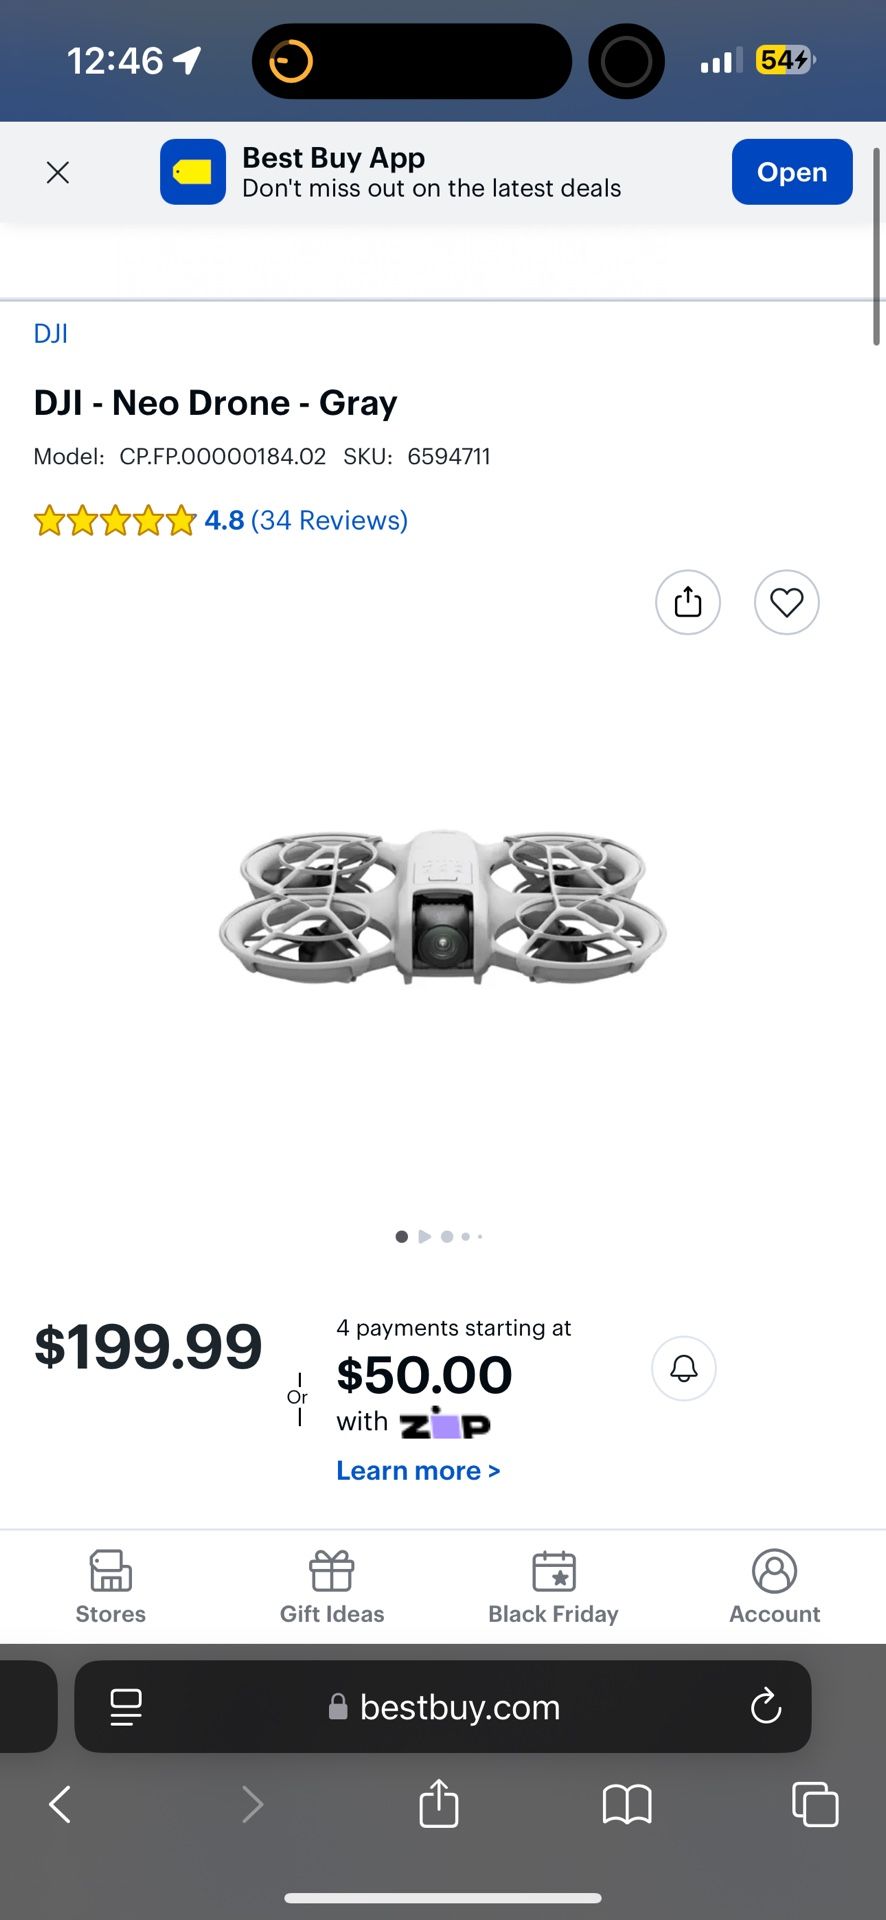This screenshot has height=1920, width=886.
Task: Open Safari page reader menu icon
Action: [x=126, y=1707]
